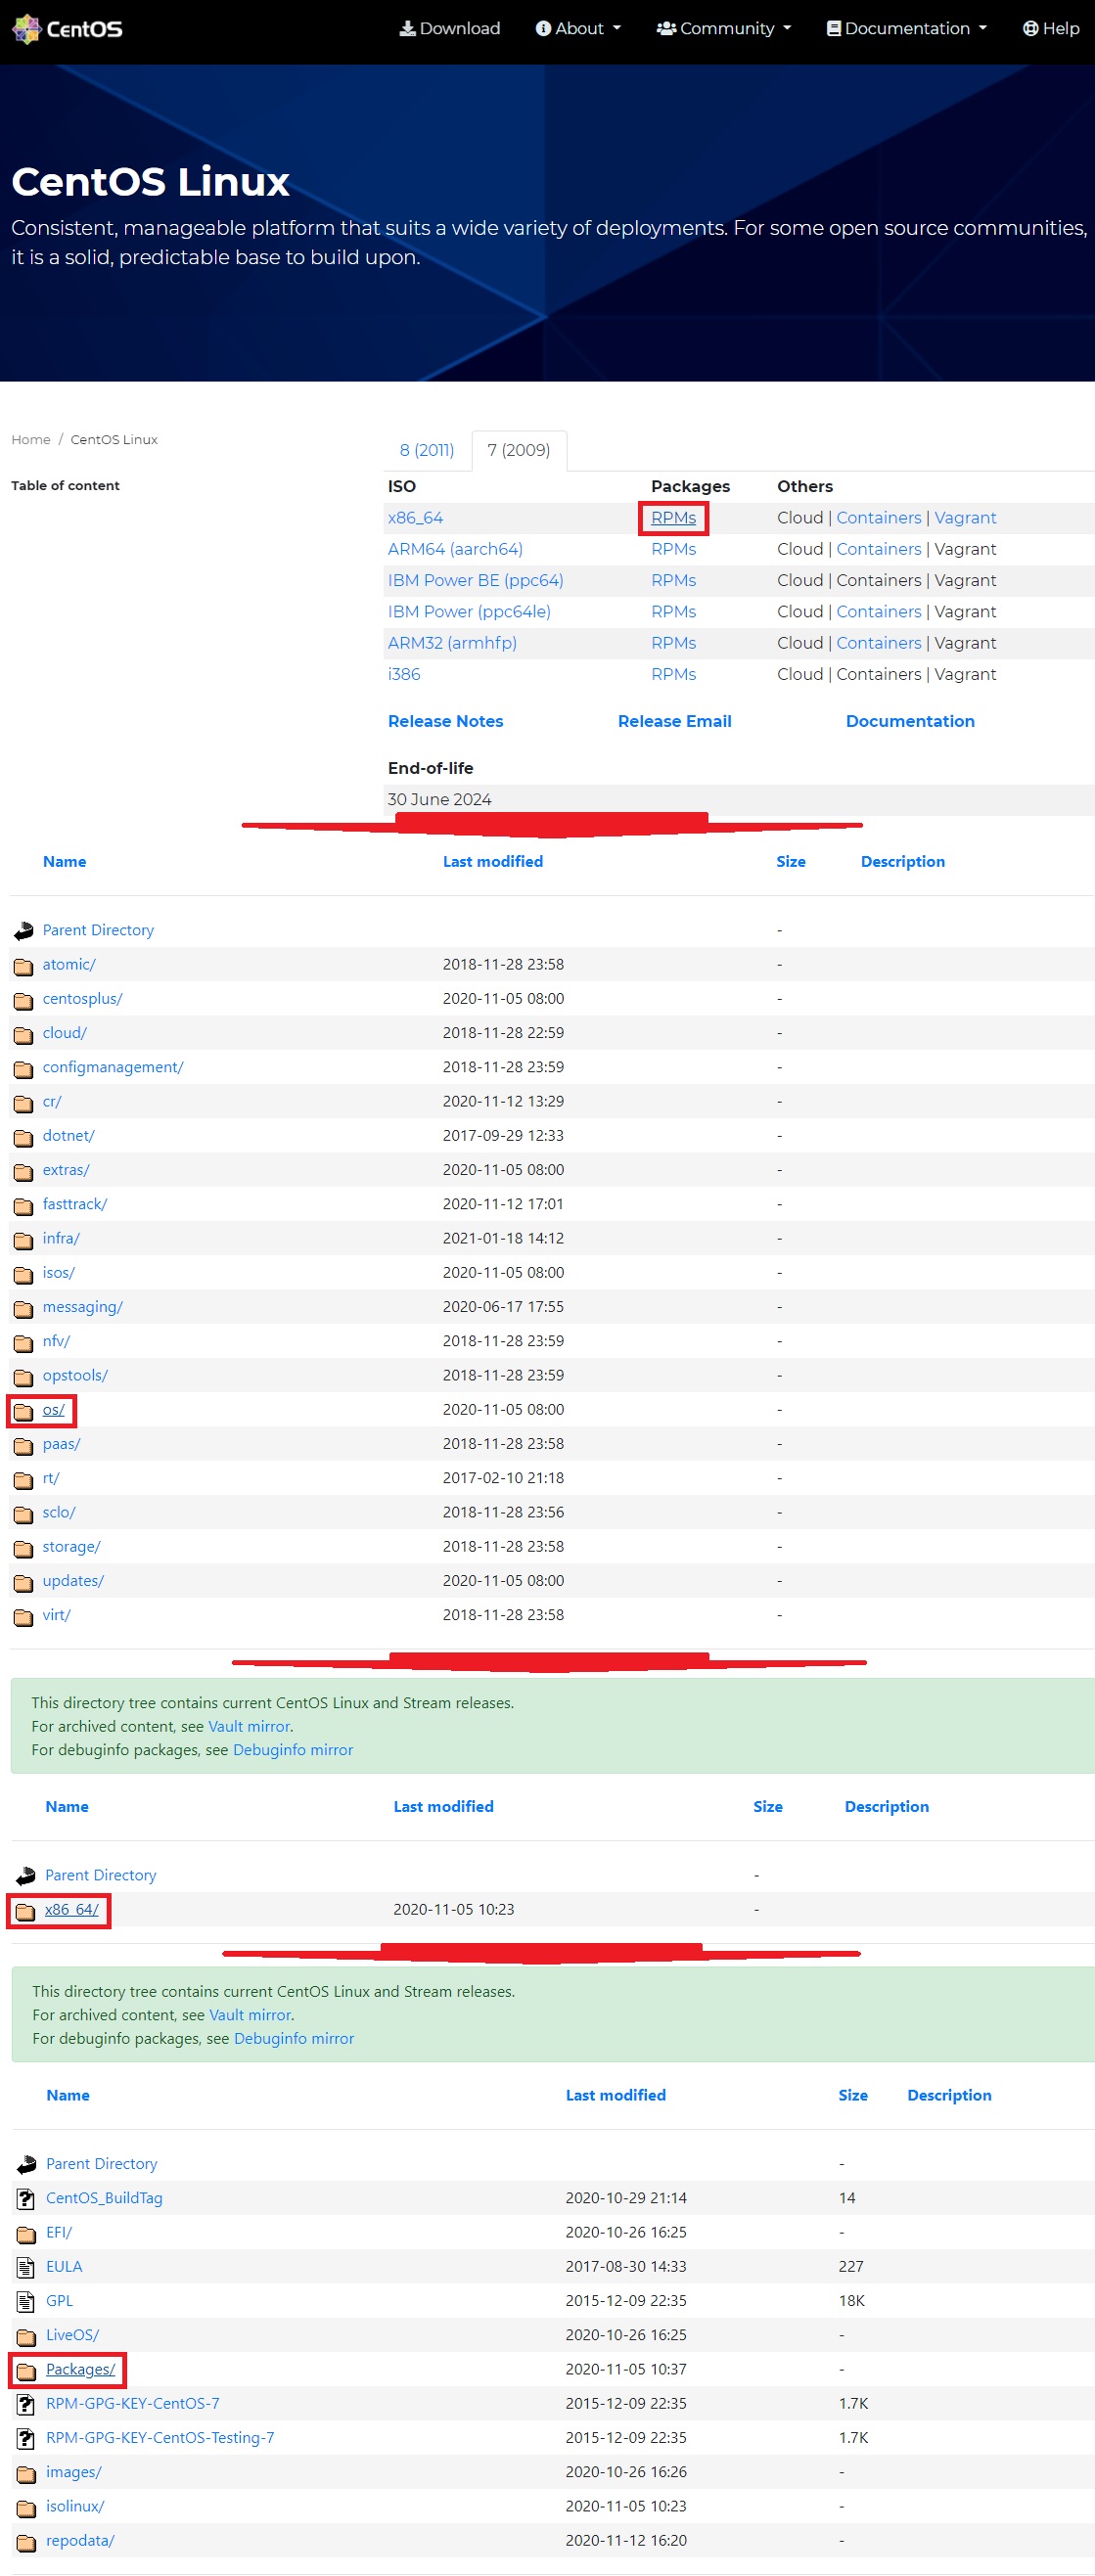Image resolution: width=1095 pixels, height=2576 pixels.
Task: Open the images/ directory link
Action: tap(74, 2472)
